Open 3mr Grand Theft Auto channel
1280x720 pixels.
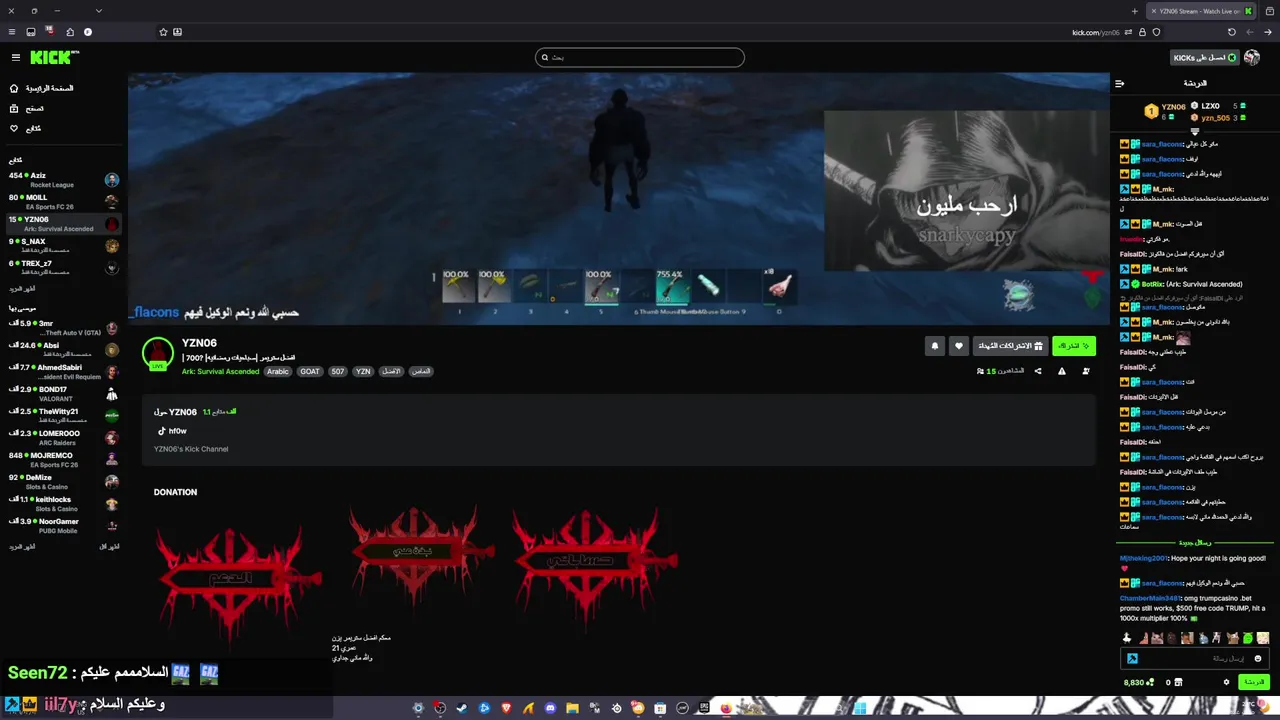(x=64, y=328)
